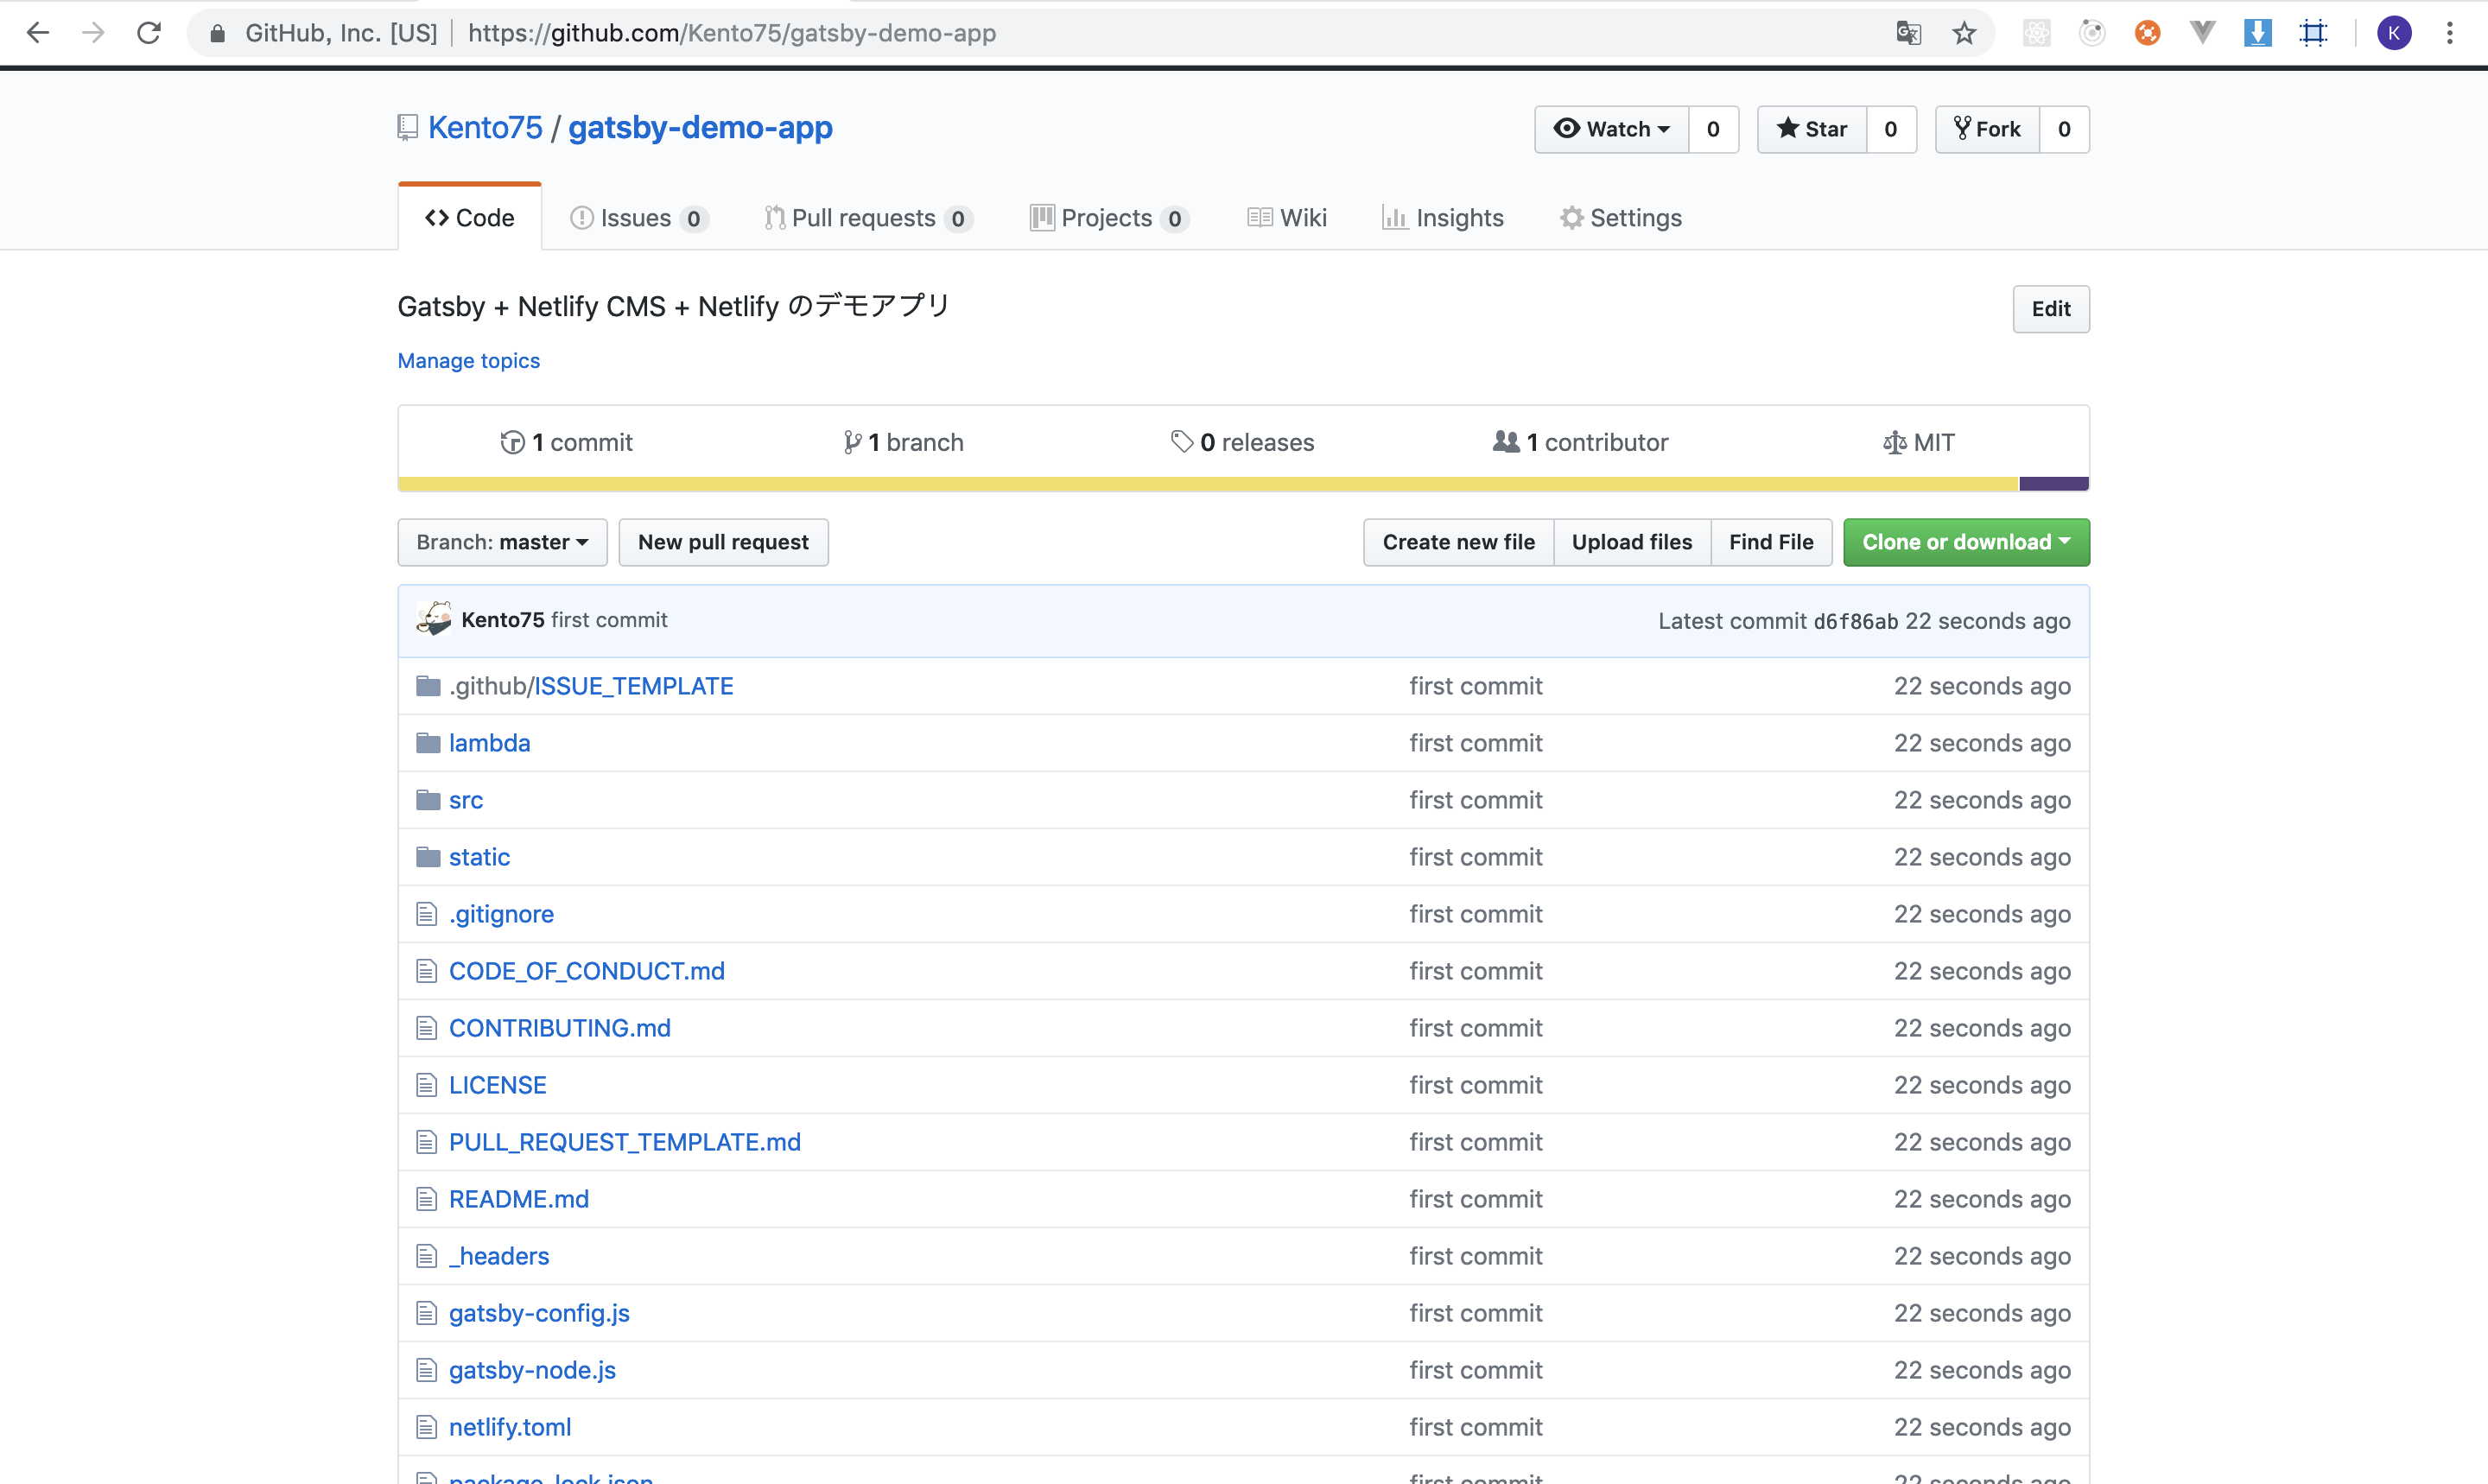Open the Manage topics link
Screen dimensions: 2488x1484
point(468,360)
